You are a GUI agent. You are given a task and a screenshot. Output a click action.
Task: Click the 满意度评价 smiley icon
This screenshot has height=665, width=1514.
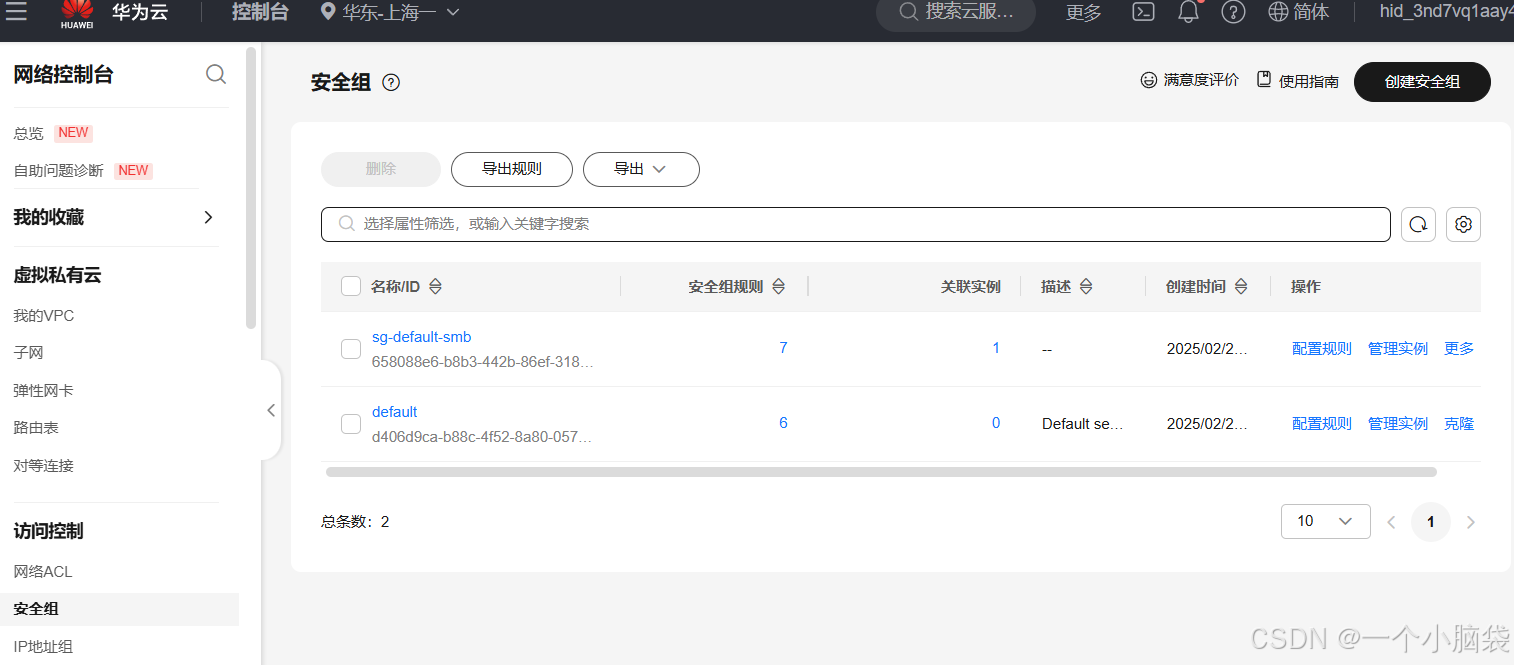[x=1149, y=80]
